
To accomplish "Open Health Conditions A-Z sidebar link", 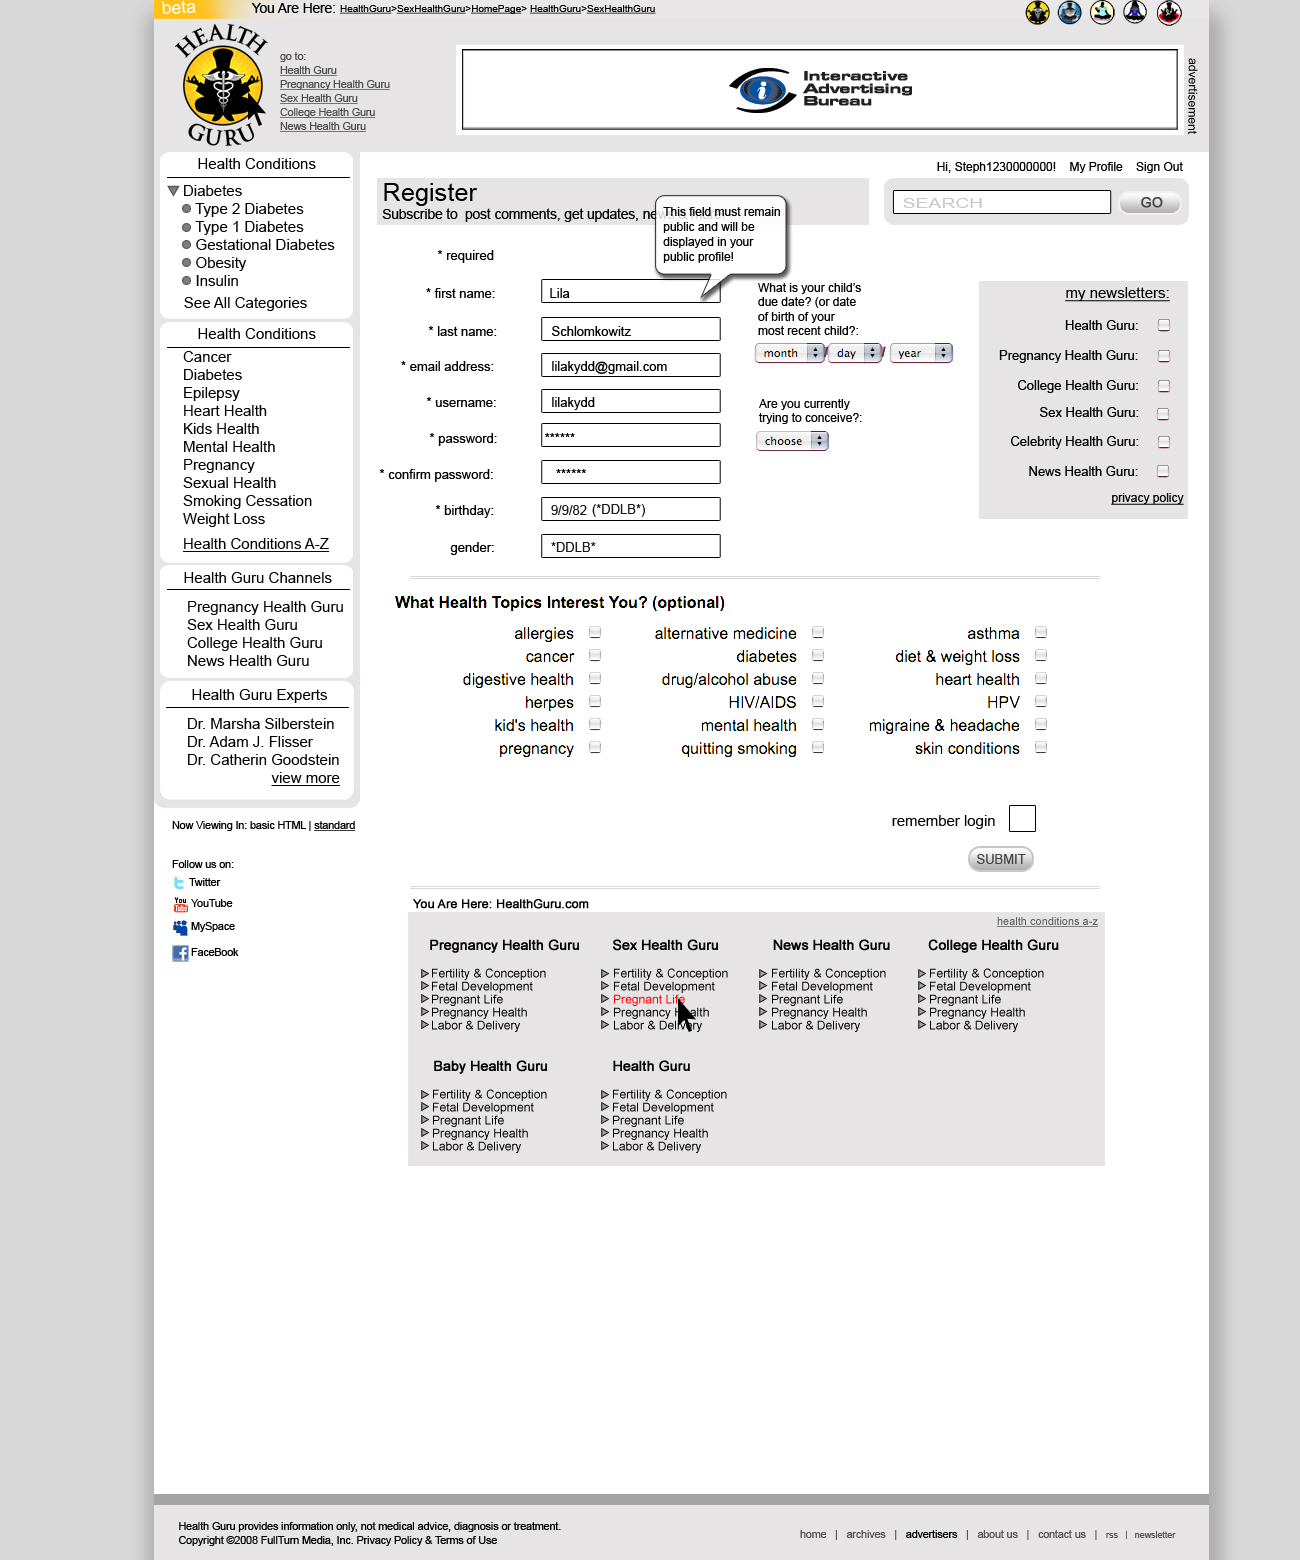I will (256, 544).
